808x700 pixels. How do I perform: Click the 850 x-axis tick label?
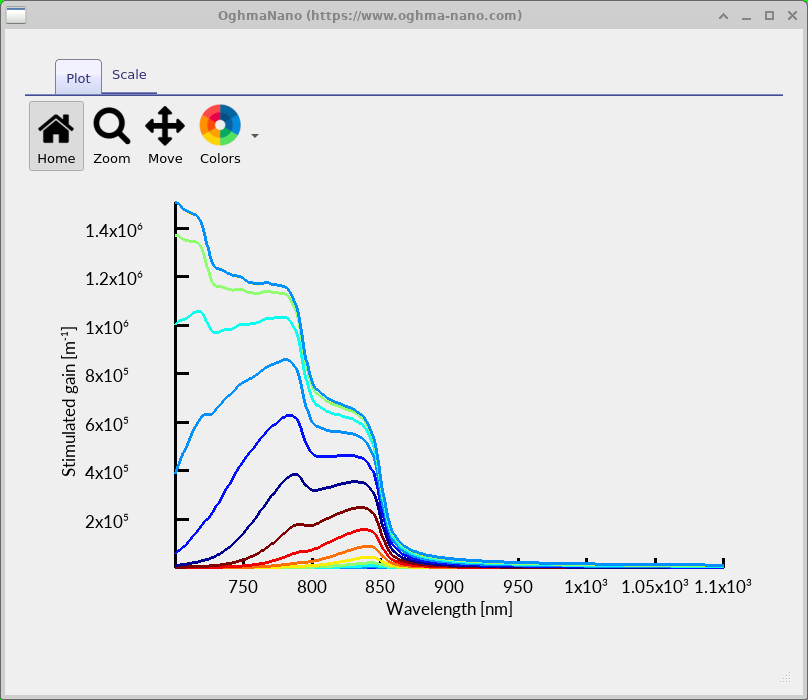(x=380, y=587)
